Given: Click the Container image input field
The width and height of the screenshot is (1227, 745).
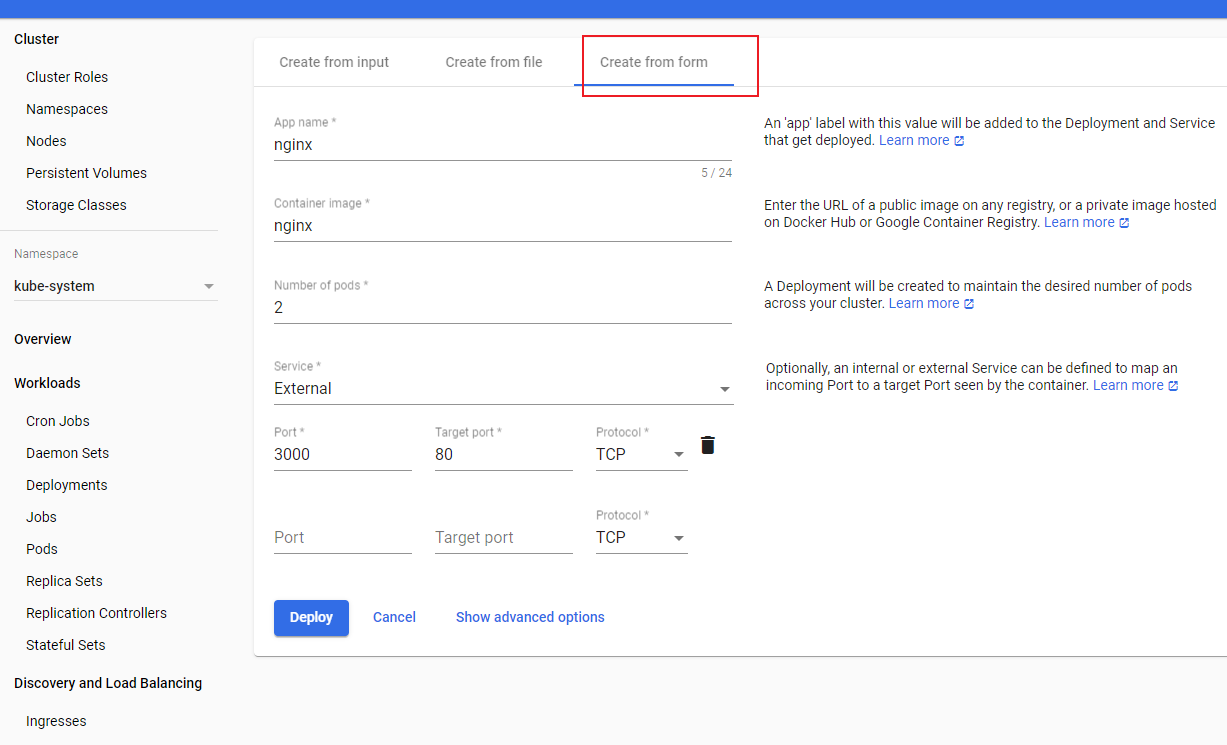Looking at the screenshot, I should pos(502,226).
